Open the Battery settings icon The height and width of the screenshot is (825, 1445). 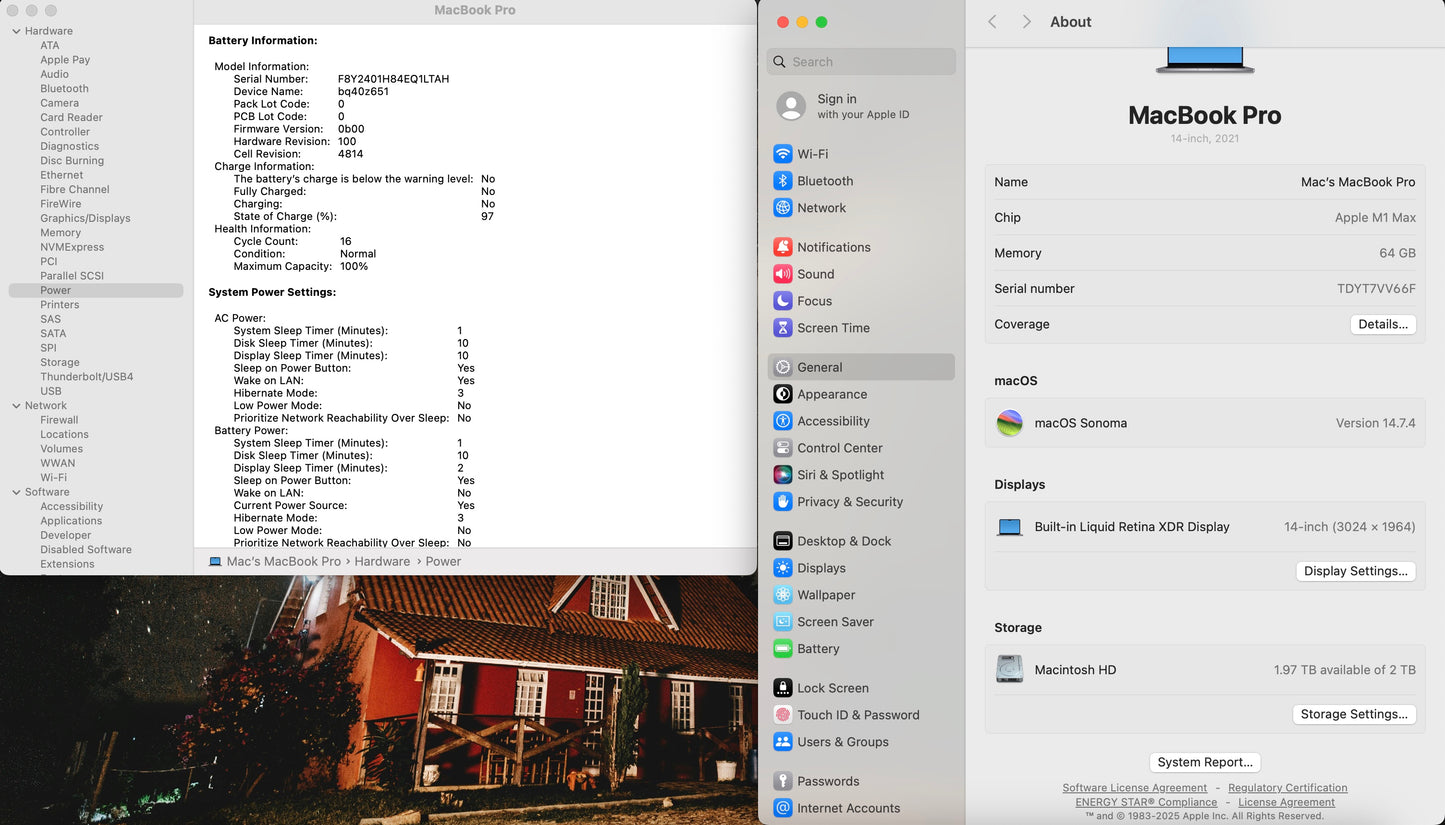(x=783, y=649)
